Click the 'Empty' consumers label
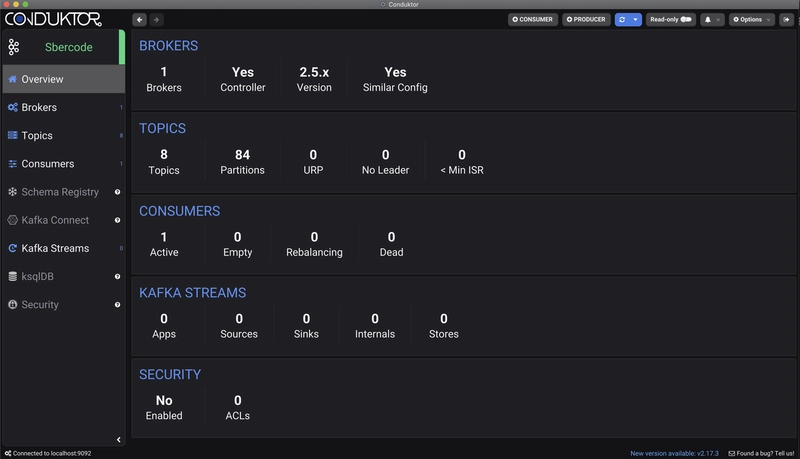Screen dimensions: 800x459 [237, 252]
